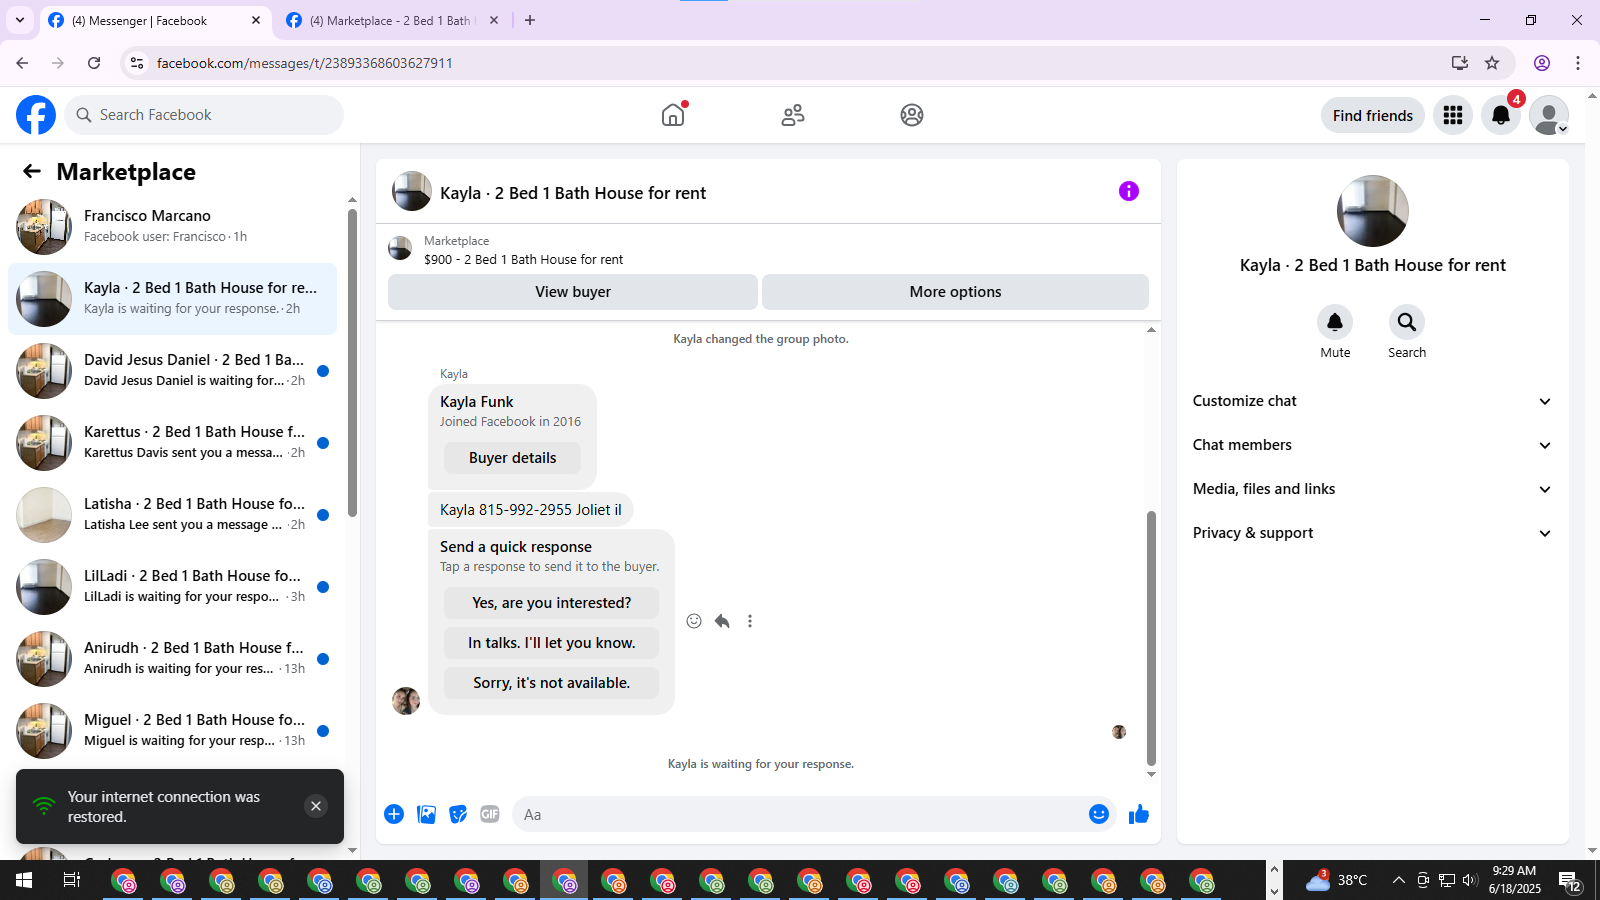Reload the page in Chrome
Image resolution: width=1600 pixels, height=900 pixels.
[x=94, y=63]
